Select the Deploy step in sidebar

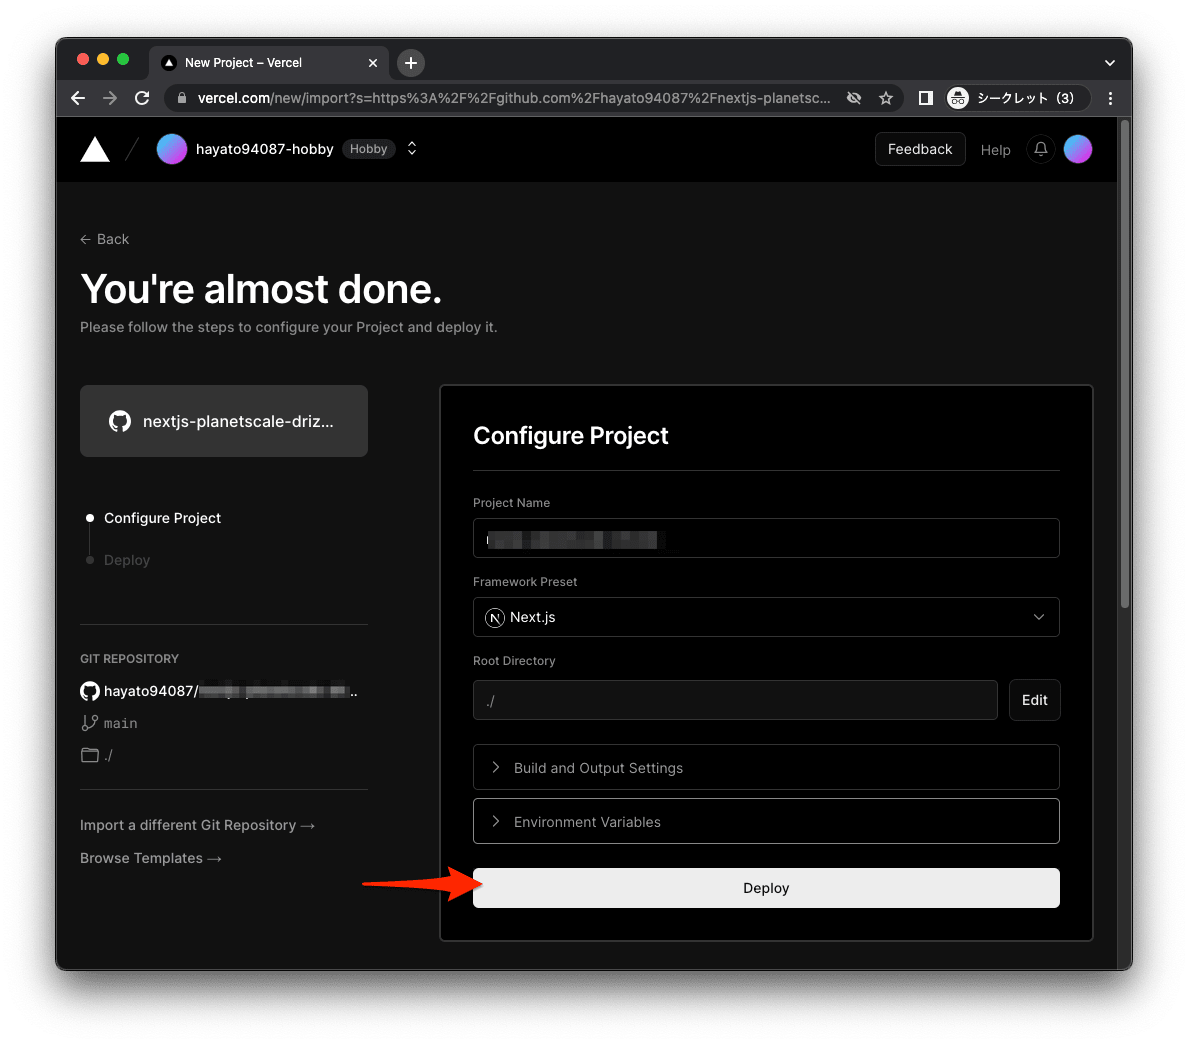(127, 560)
